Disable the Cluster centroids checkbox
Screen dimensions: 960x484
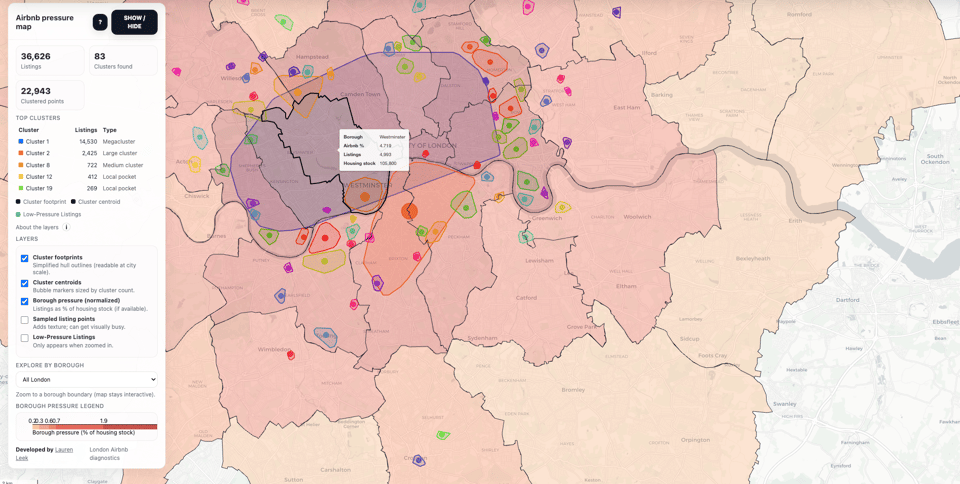click(x=25, y=283)
